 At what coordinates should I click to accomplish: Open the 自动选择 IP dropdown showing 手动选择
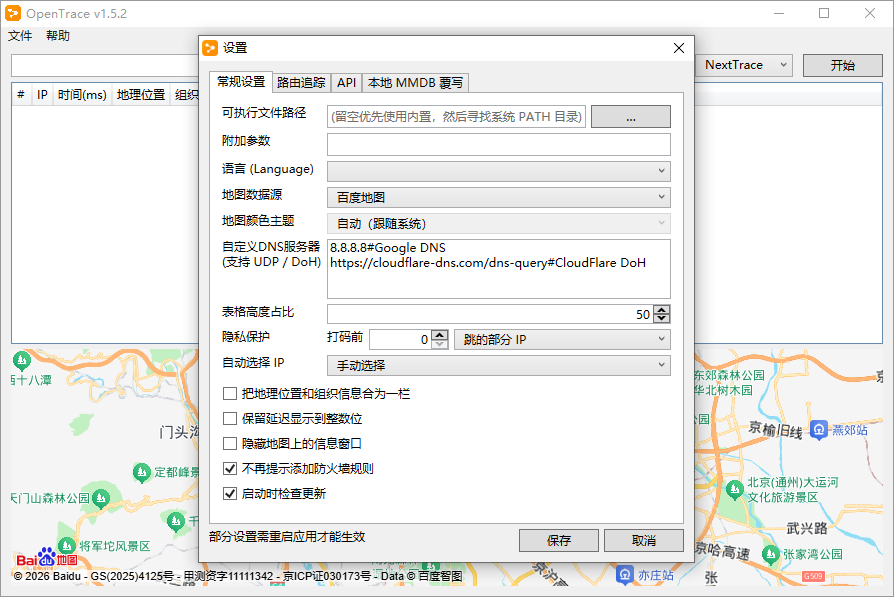[x=499, y=365]
